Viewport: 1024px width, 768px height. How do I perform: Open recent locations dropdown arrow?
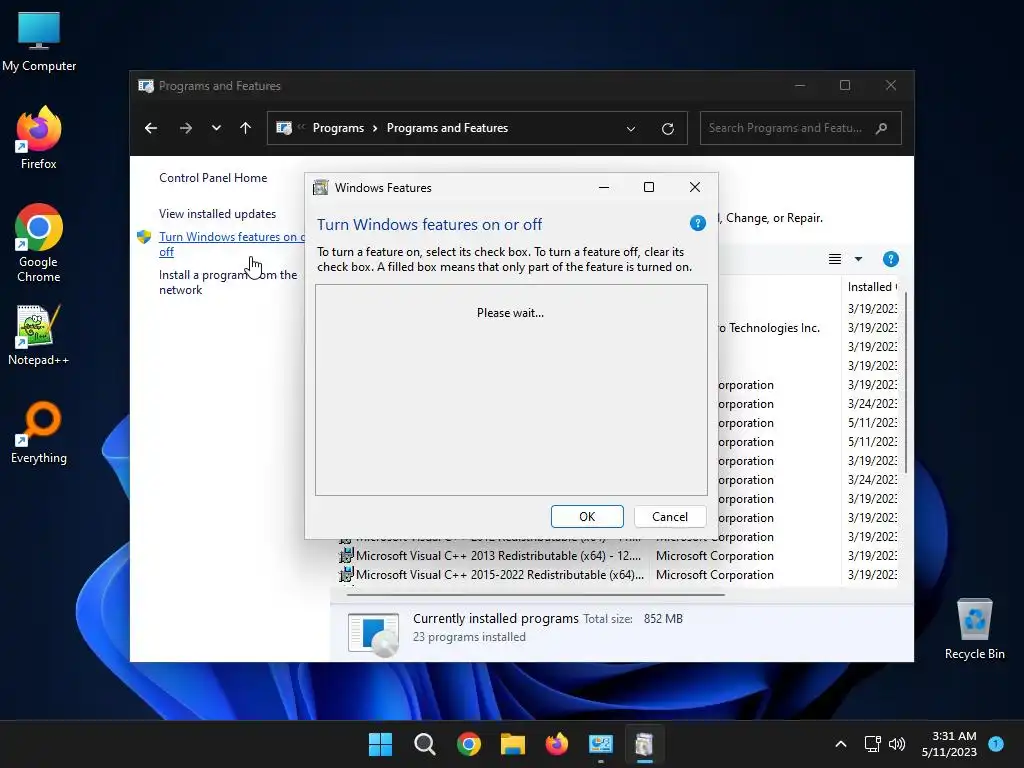pyautogui.click(x=216, y=128)
